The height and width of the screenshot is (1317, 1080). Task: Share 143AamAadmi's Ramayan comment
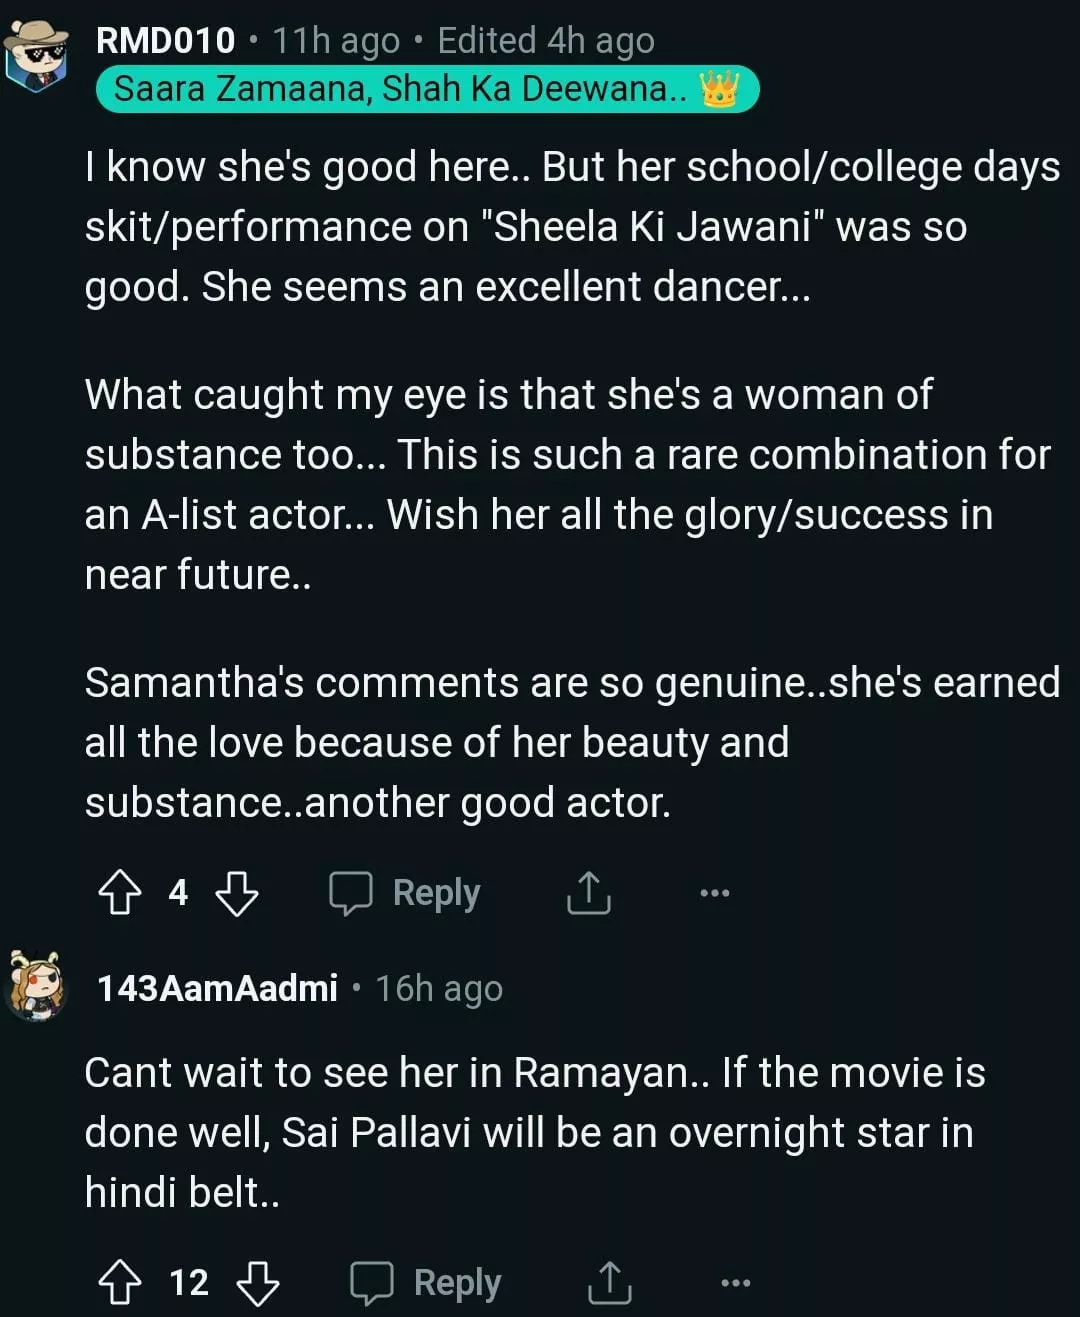tap(609, 1282)
